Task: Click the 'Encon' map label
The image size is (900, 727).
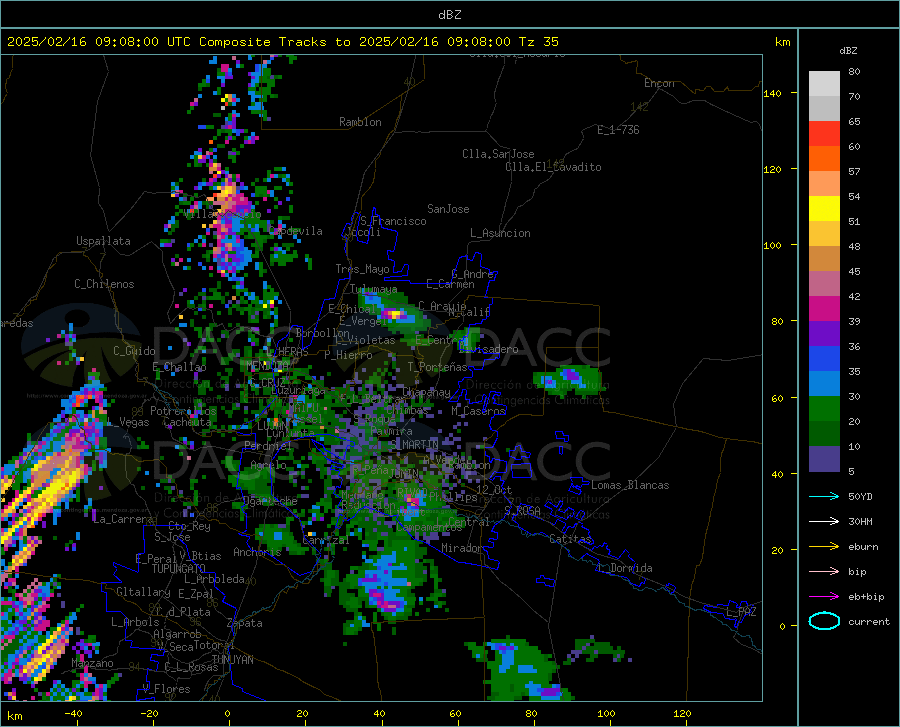Action: click(659, 83)
